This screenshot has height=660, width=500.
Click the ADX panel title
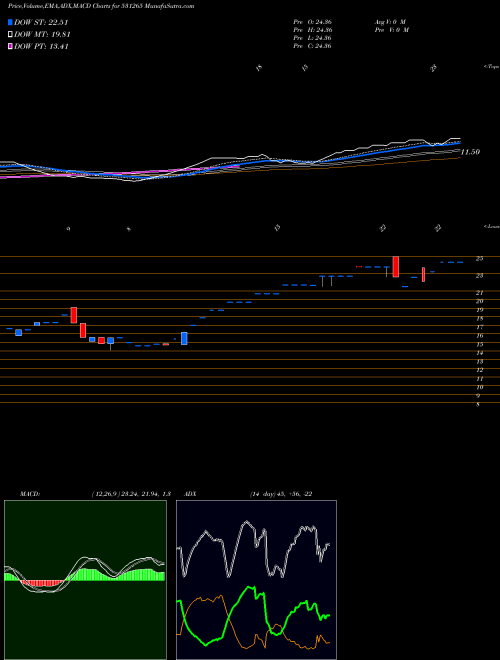[x=190, y=494]
